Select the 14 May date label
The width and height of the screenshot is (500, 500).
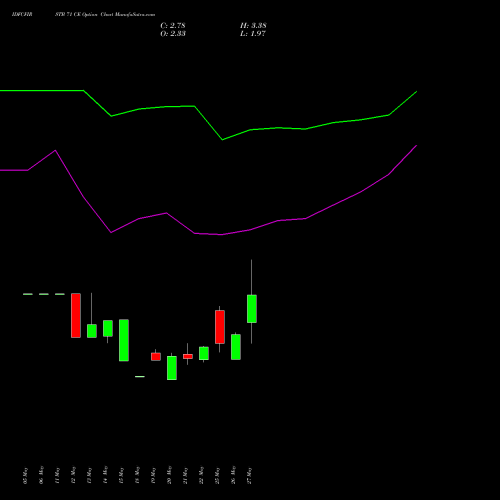pos(105,475)
